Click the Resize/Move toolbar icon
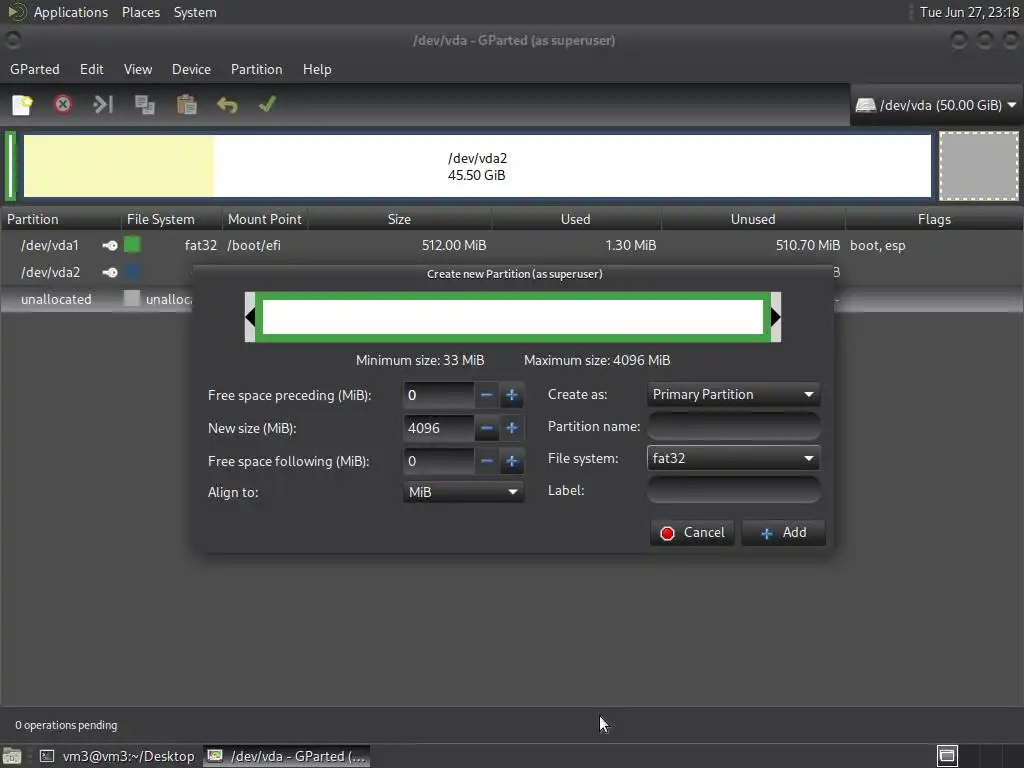Screen dimensions: 1024x768 click(103, 104)
